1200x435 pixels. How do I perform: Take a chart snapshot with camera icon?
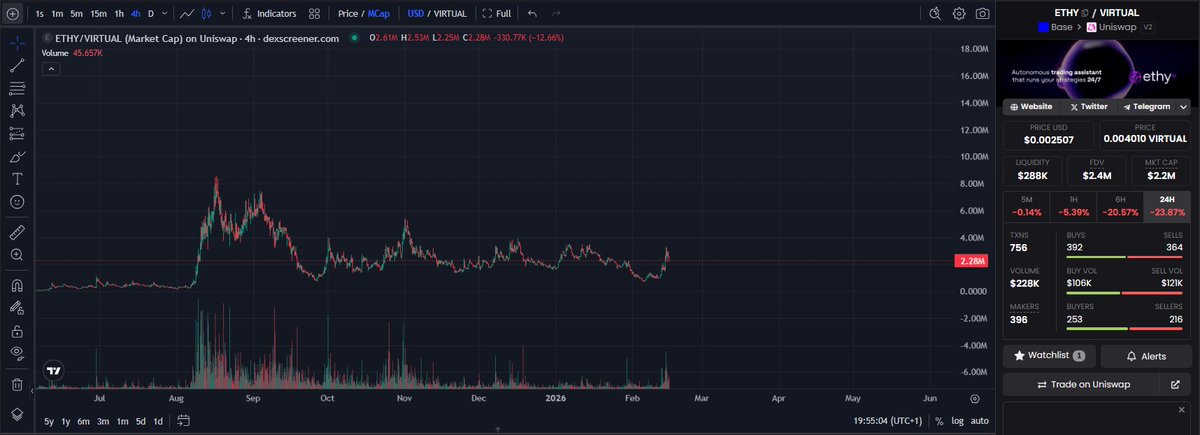(983, 14)
